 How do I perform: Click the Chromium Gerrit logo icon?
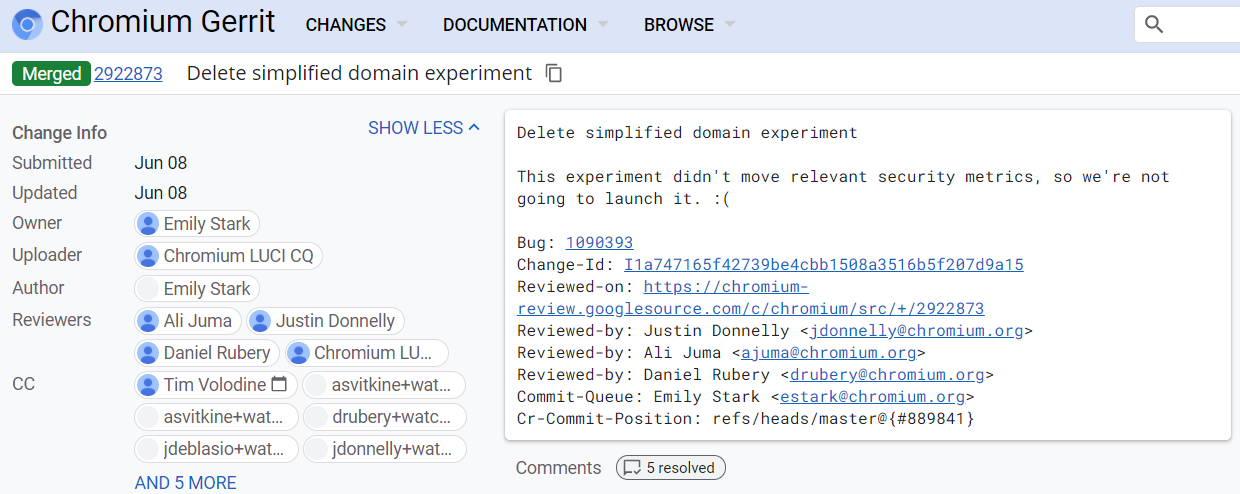click(x=27, y=24)
